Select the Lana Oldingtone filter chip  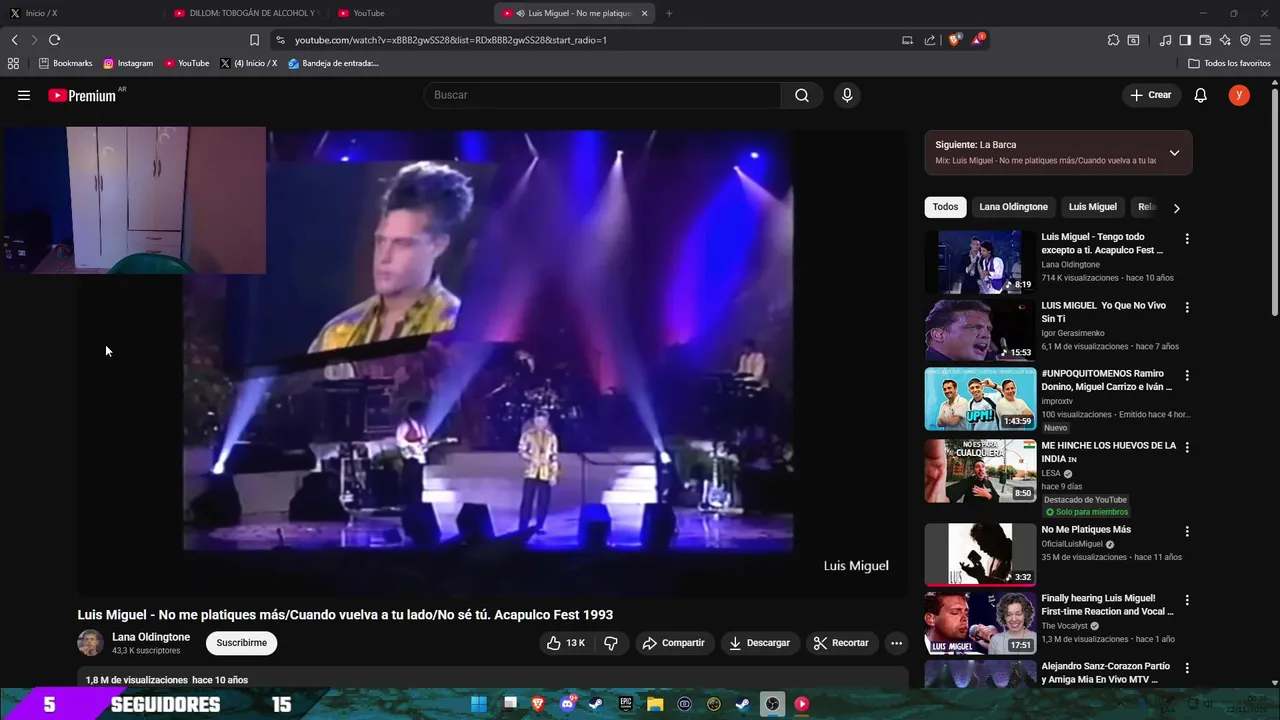click(1013, 207)
